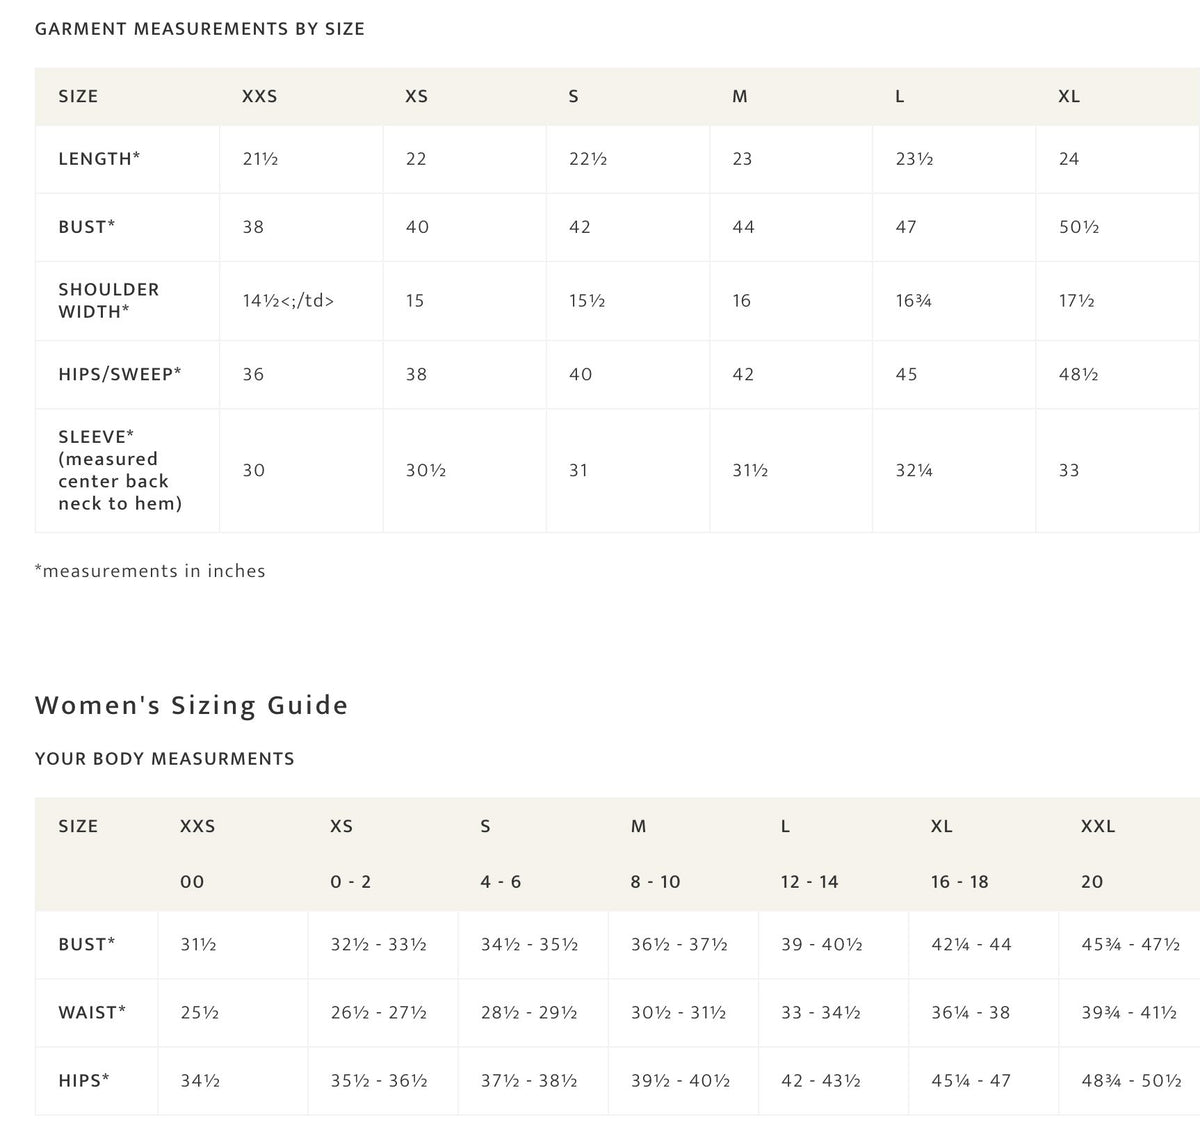Image resolution: width=1200 pixels, height=1129 pixels.
Task: Click the SHOULDER WIDTH* row label
Action: point(109,300)
